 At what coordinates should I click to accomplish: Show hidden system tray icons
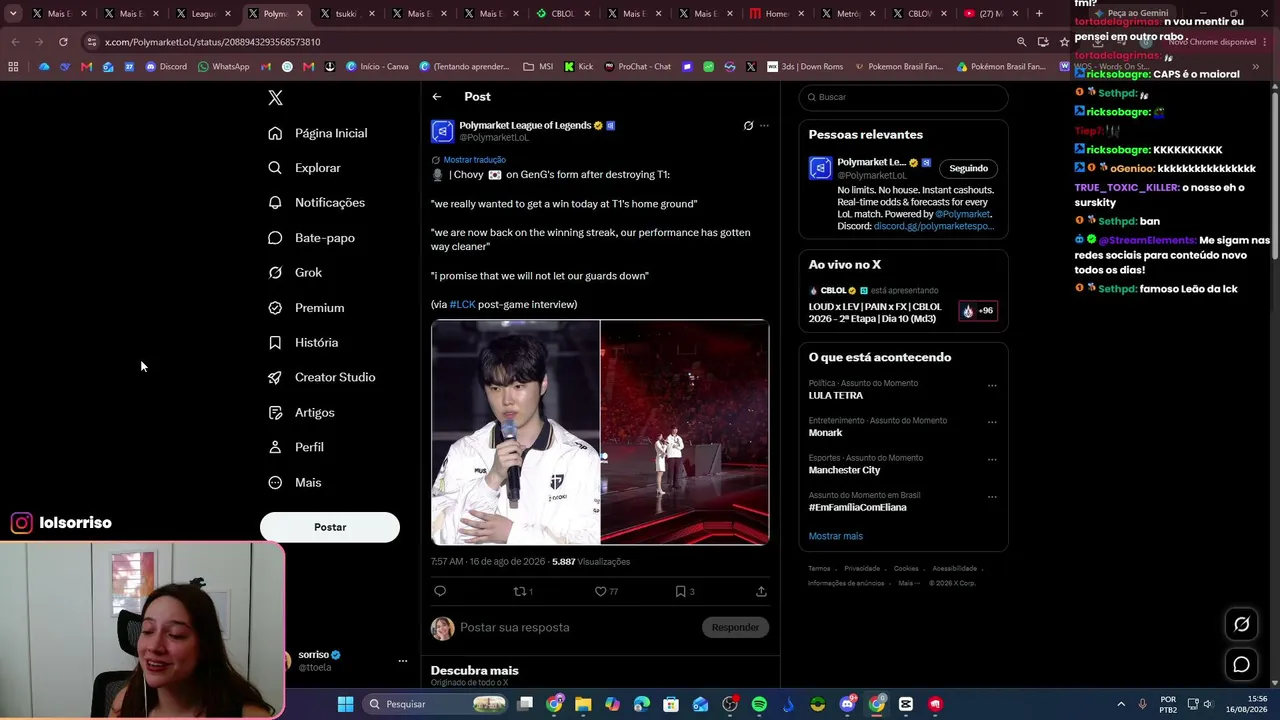(1120, 704)
